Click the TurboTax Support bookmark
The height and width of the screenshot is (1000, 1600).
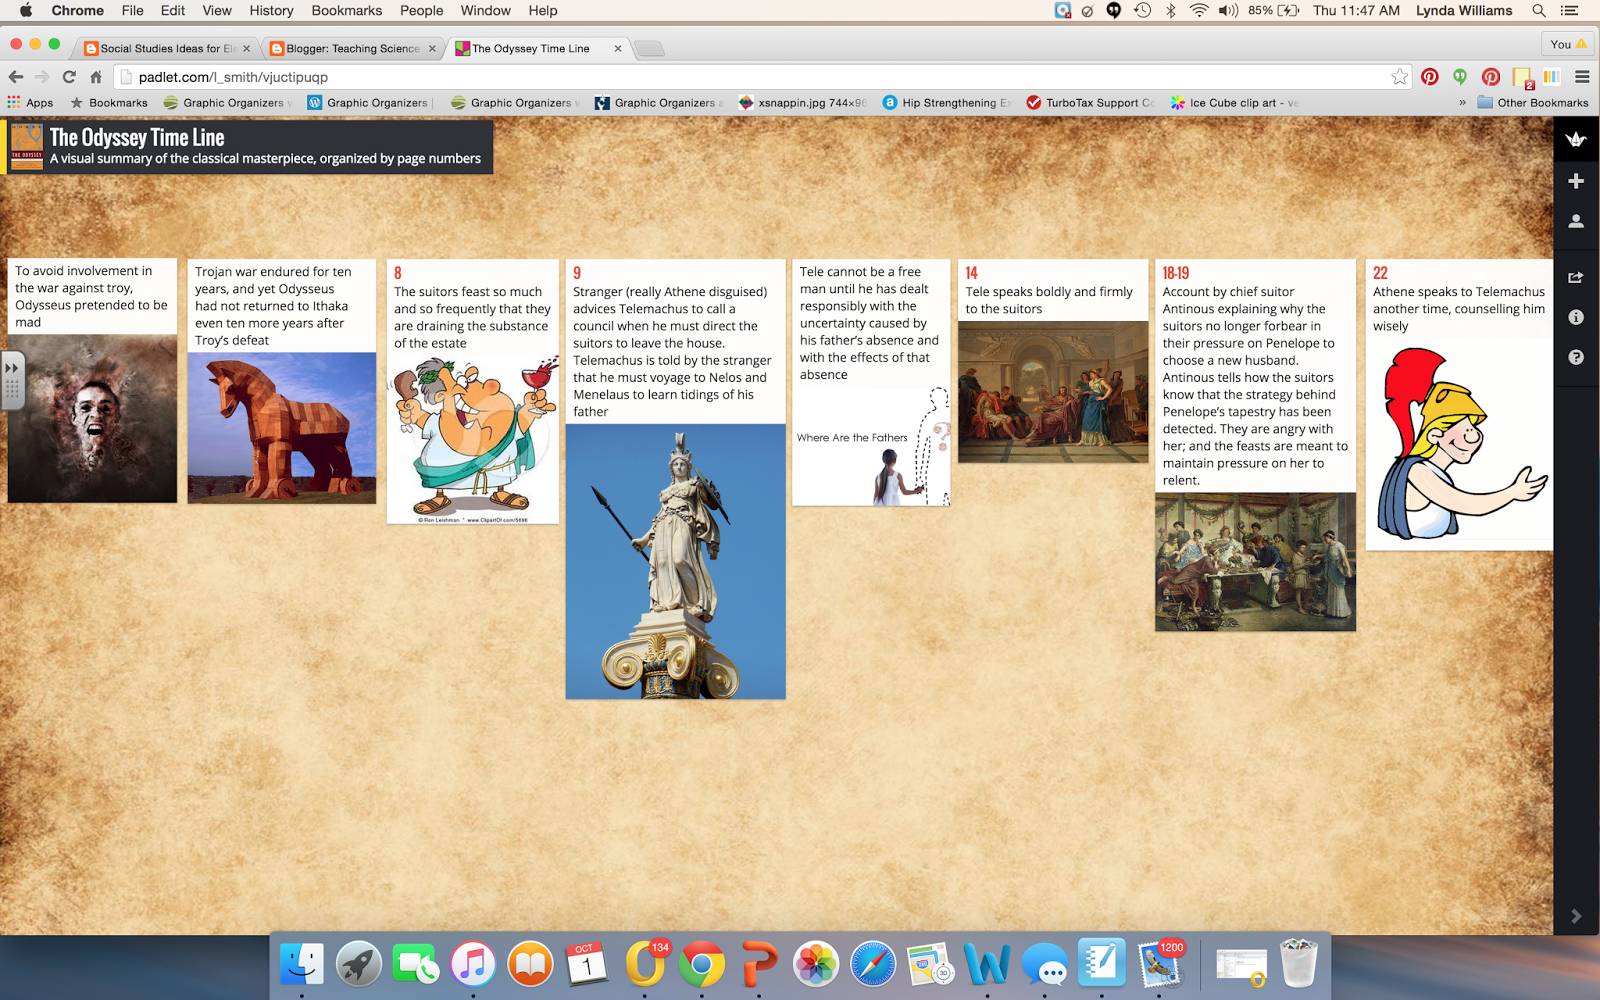point(1090,102)
